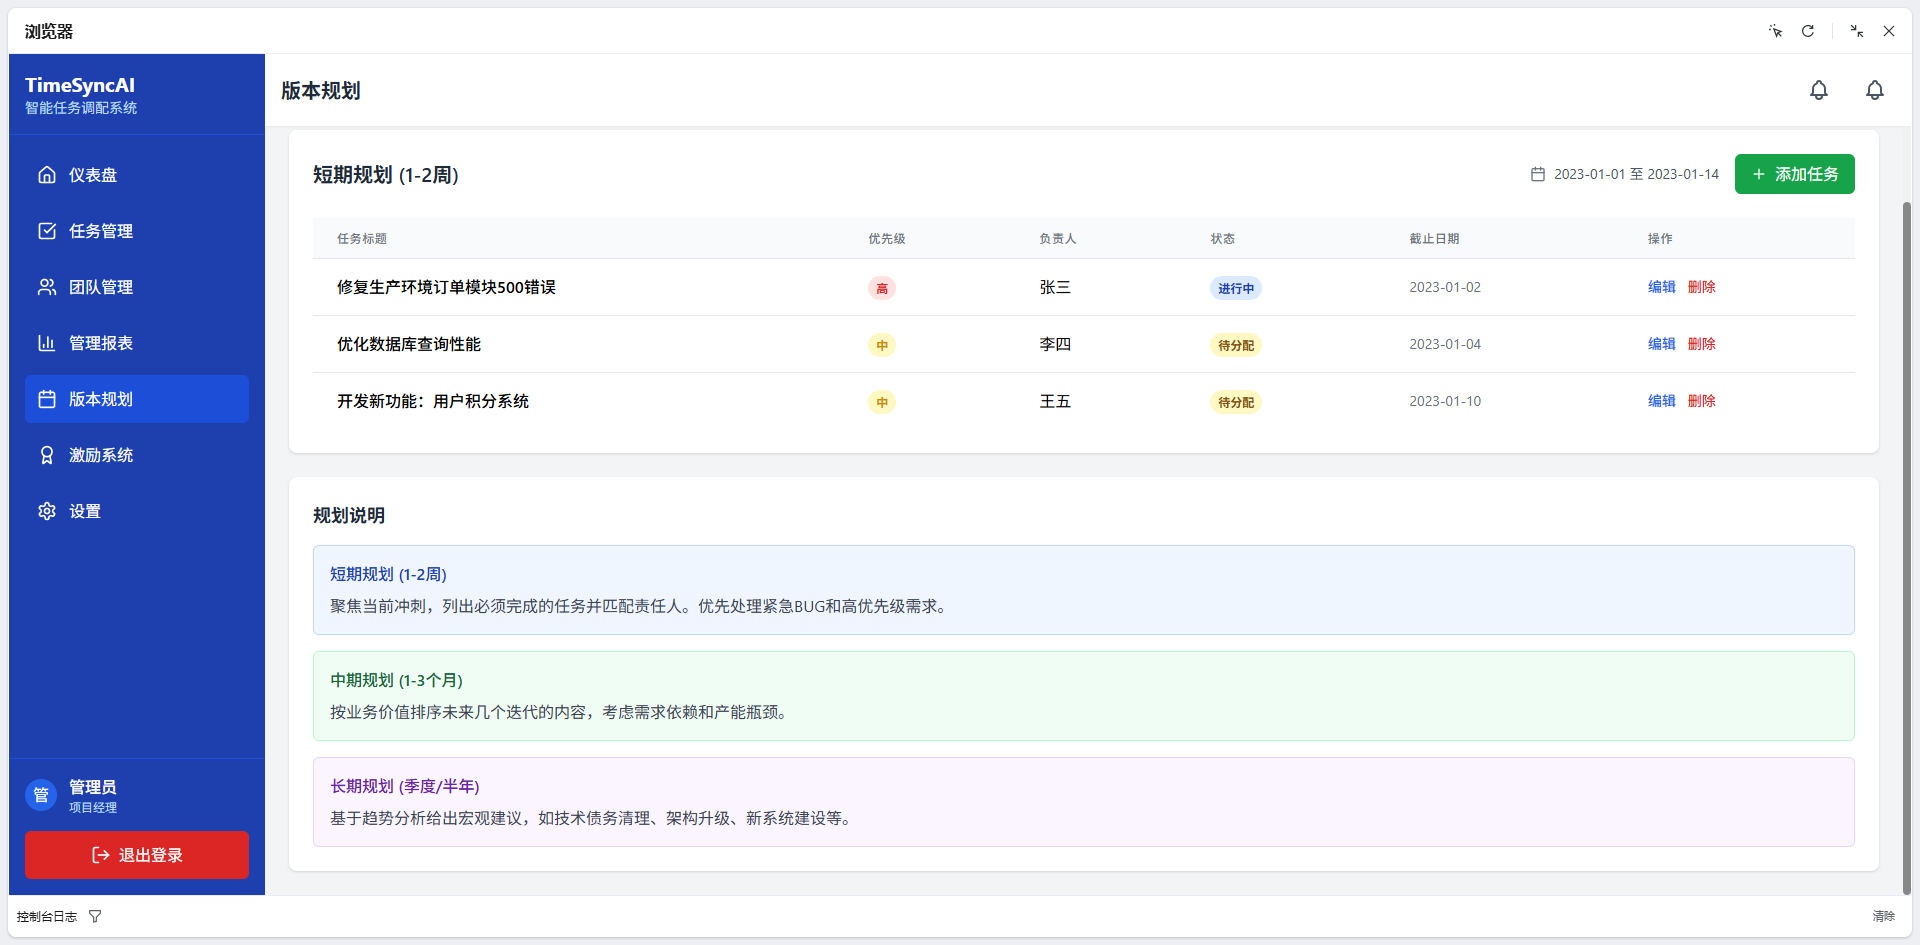Edit the 修复生产环境订单模块500错误 task
This screenshot has width=1920, height=945.
(1661, 287)
